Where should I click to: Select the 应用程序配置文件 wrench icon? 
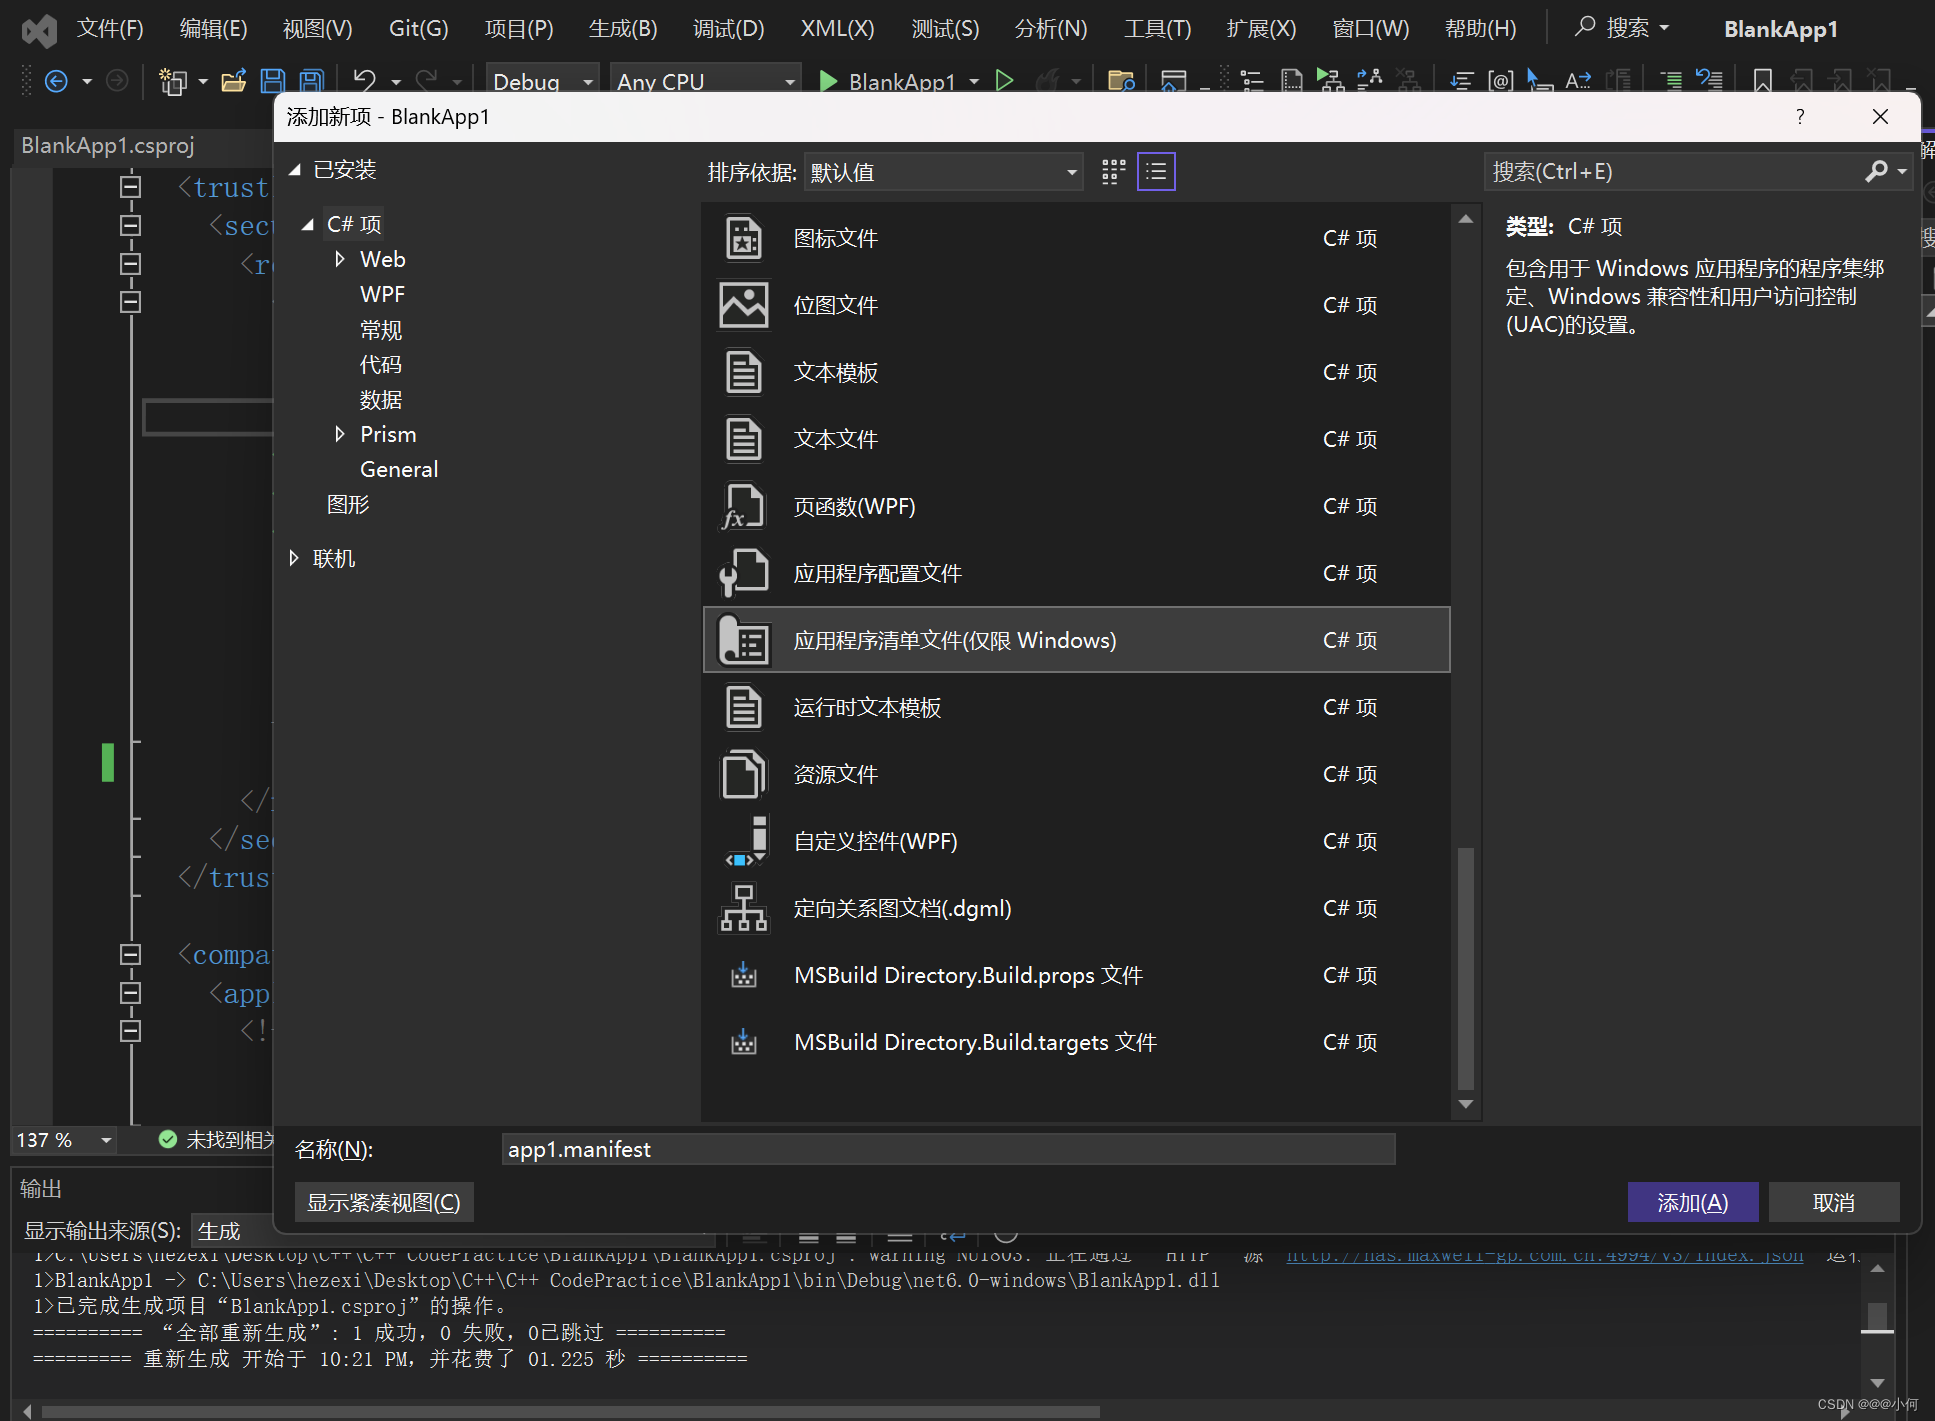[744, 573]
